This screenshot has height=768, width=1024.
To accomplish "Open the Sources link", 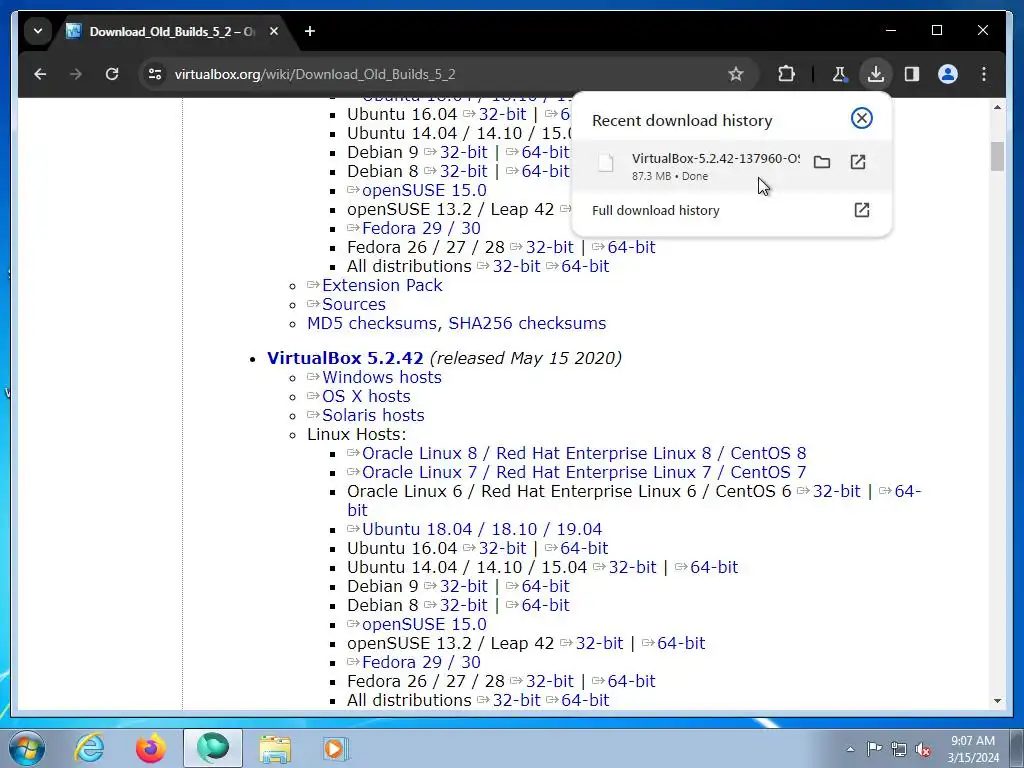I will (x=353, y=304).
